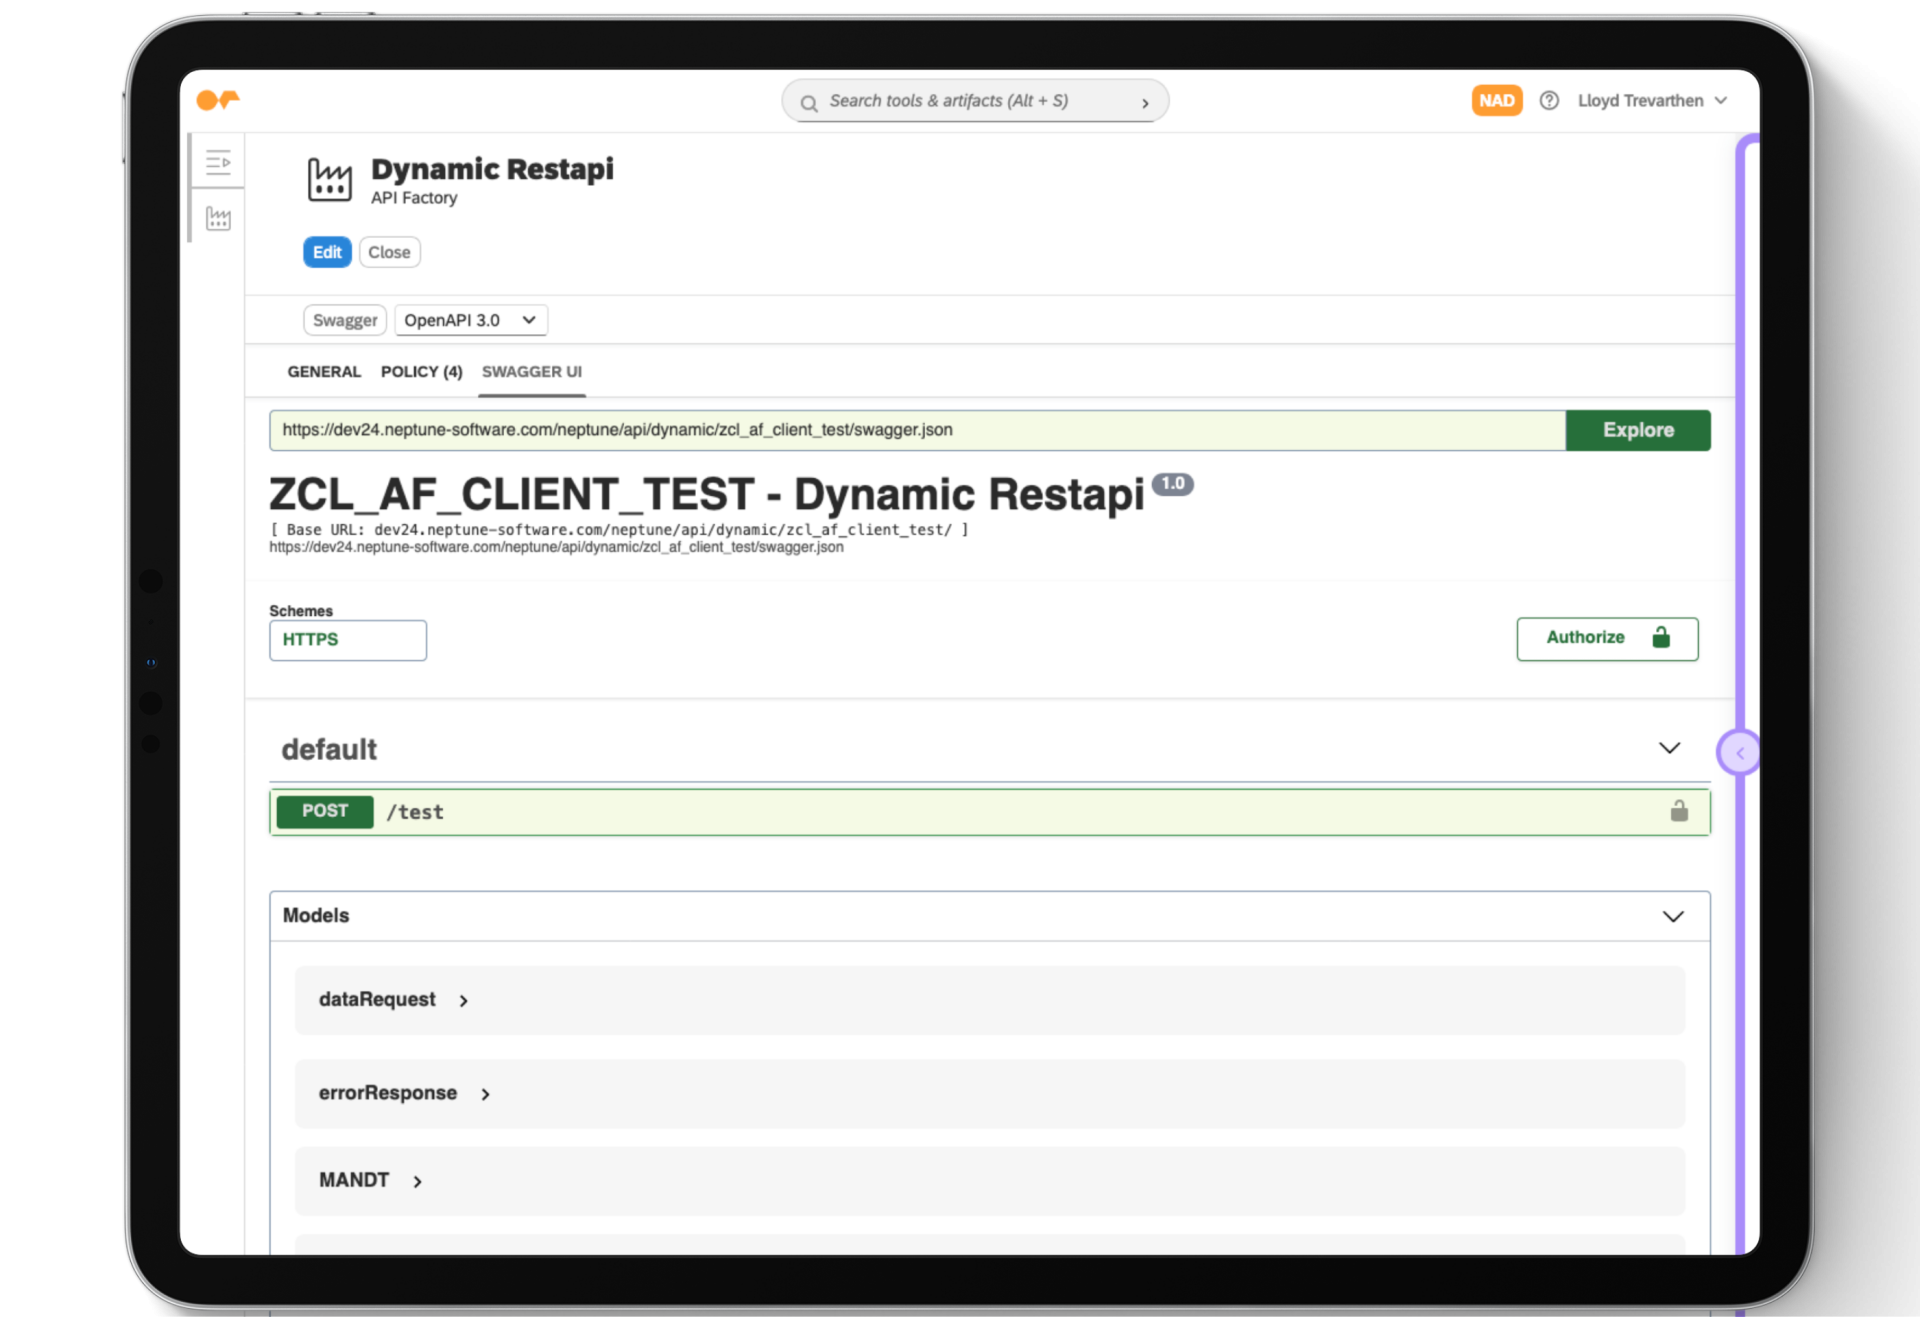This screenshot has height=1317, width=1920.
Task: Open the HTTPS schemes dropdown
Action: 347,640
